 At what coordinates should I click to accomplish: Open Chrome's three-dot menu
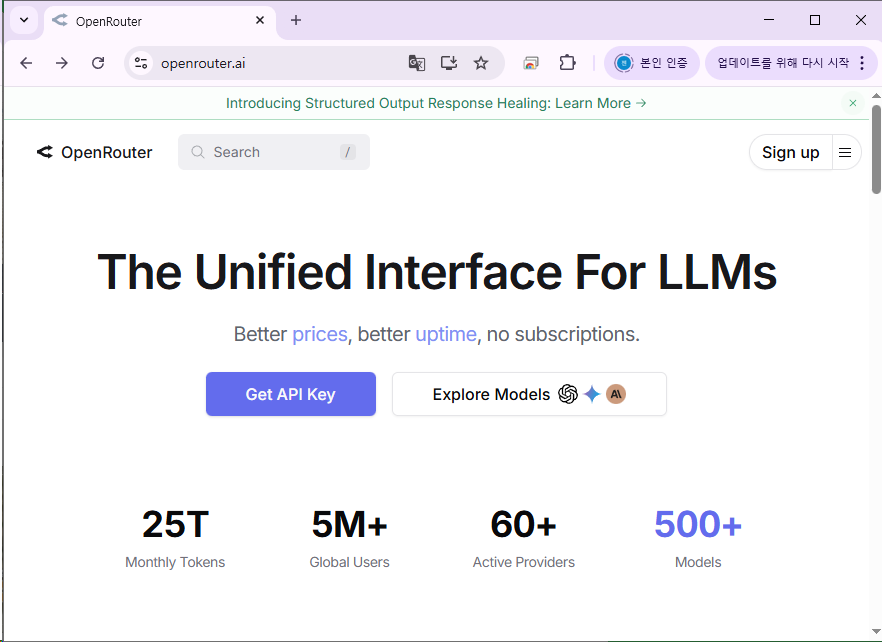click(x=862, y=63)
